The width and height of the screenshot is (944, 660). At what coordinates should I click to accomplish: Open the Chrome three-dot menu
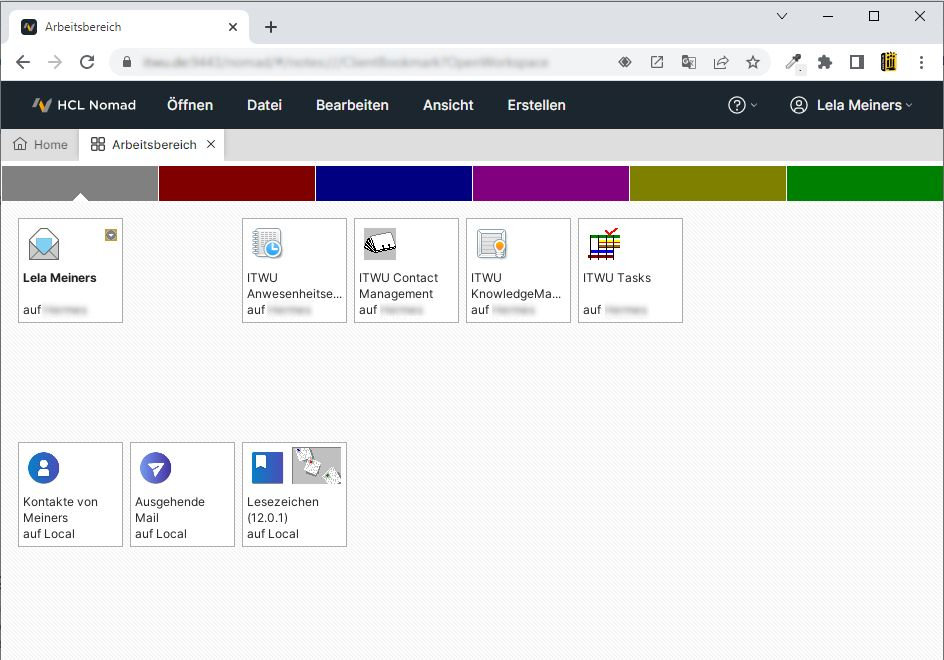921,62
